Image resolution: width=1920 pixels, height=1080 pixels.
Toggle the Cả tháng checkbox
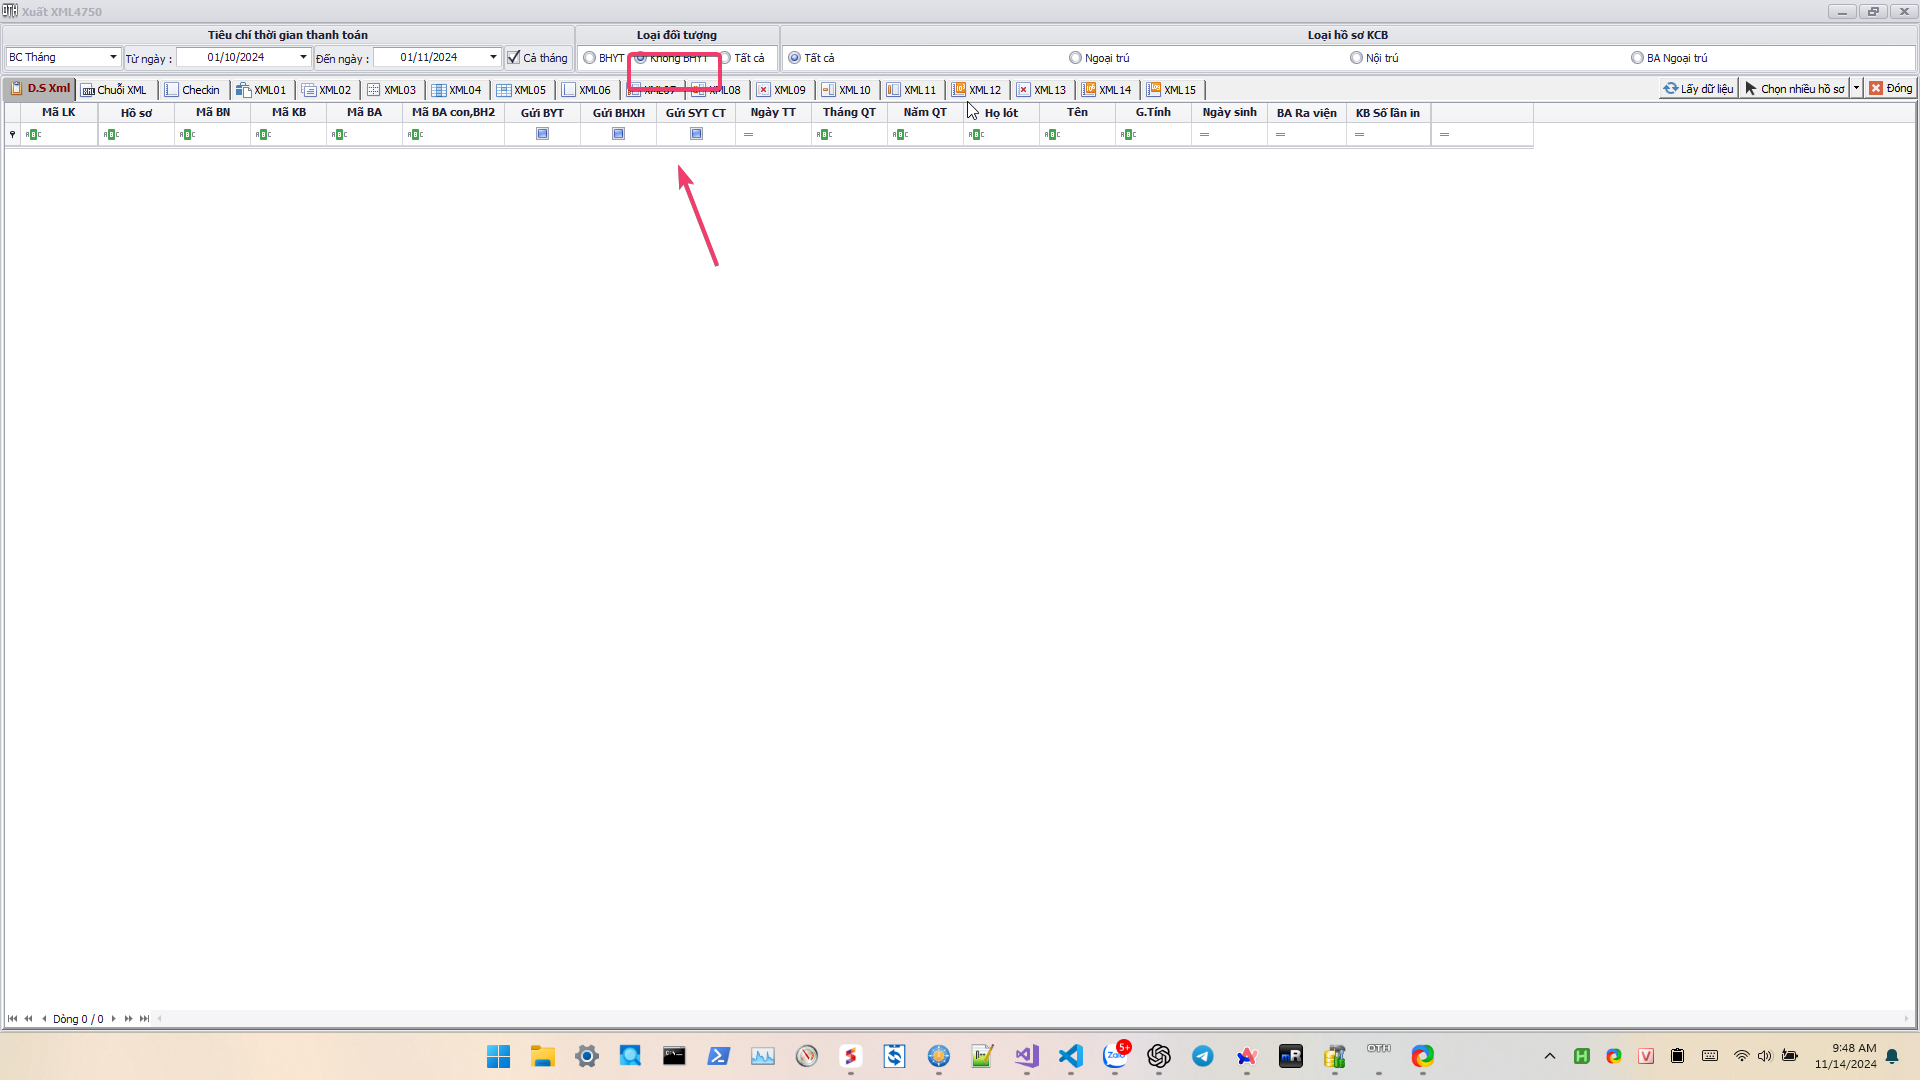[x=514, y=58]
